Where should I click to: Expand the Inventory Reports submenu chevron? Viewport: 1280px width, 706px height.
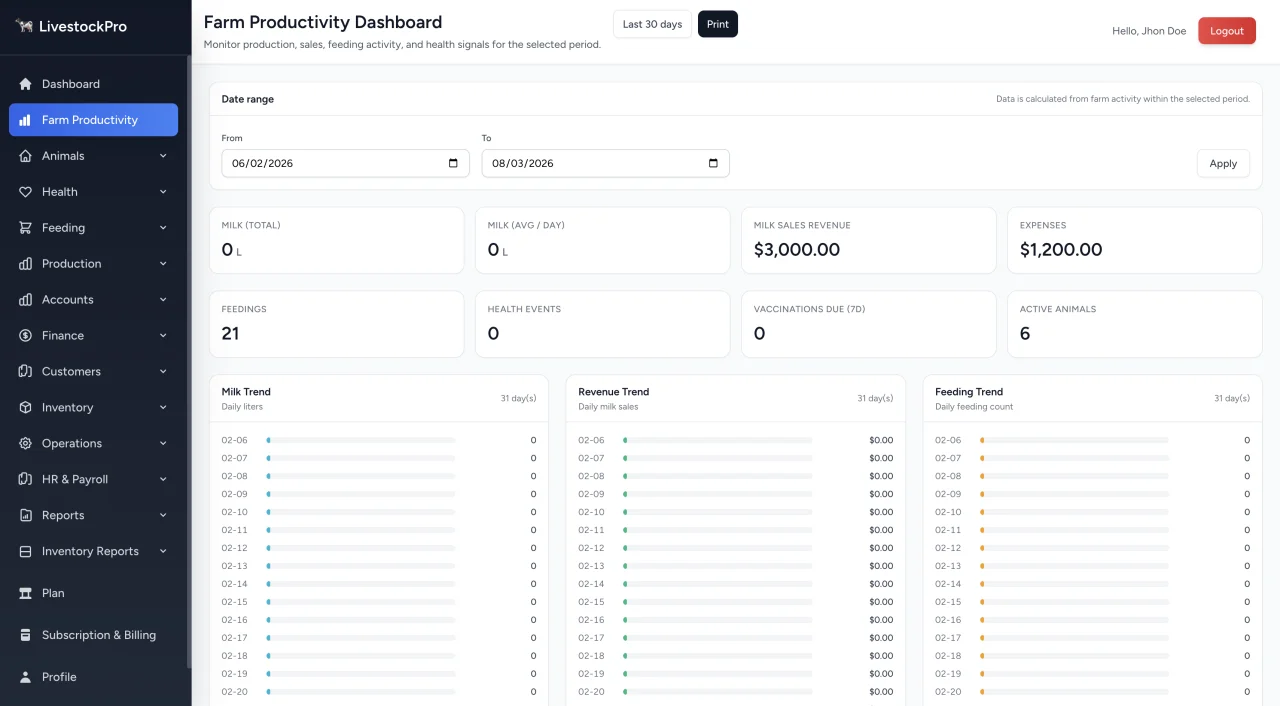pyautogui.click(x=163, y=552)
